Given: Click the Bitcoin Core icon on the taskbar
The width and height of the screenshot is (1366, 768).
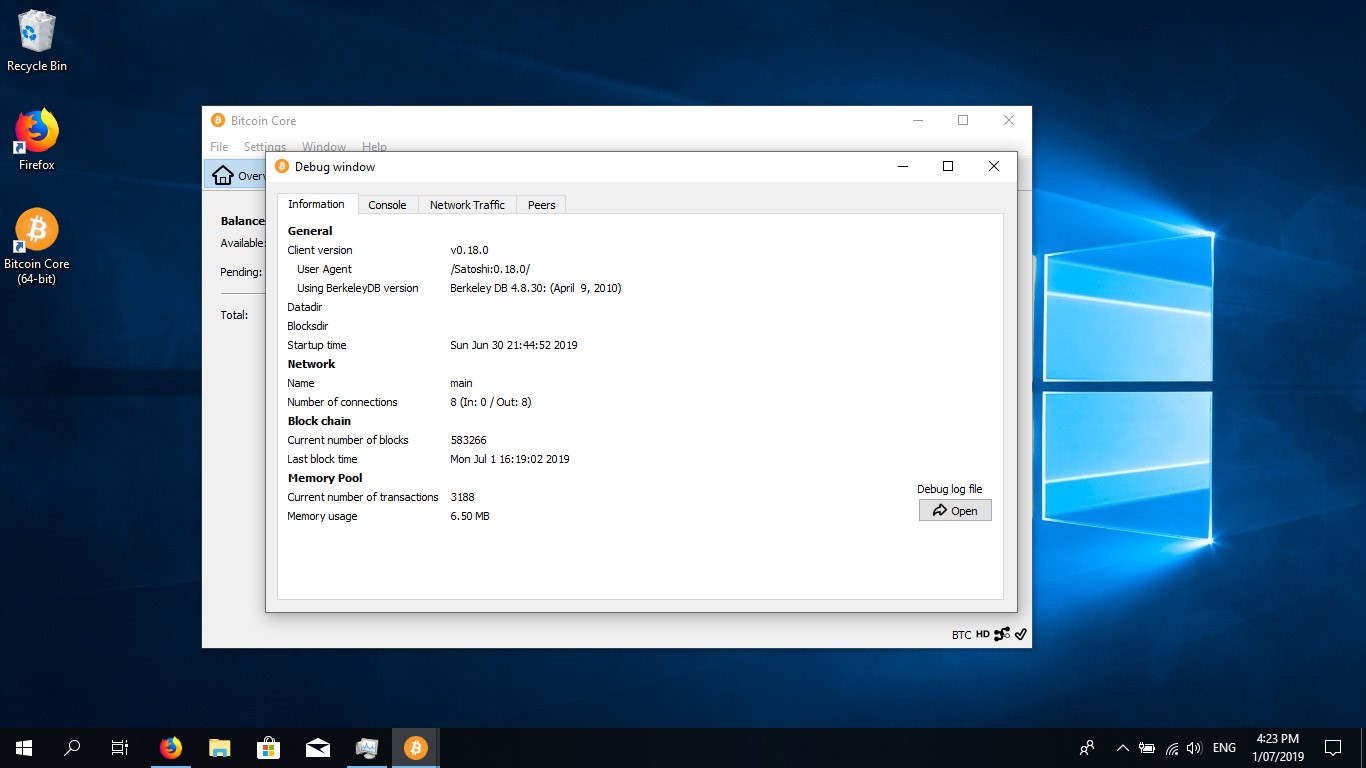Looking at the screenshot, I should click(415, 747).
